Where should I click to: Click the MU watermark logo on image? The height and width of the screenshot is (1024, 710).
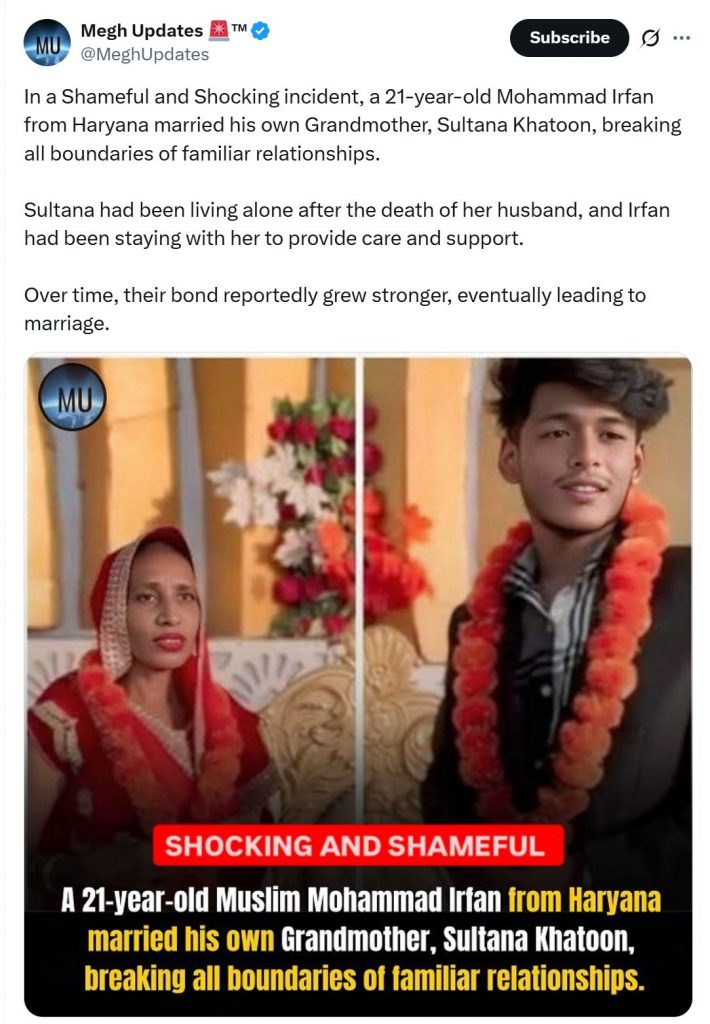pos(72,397)
